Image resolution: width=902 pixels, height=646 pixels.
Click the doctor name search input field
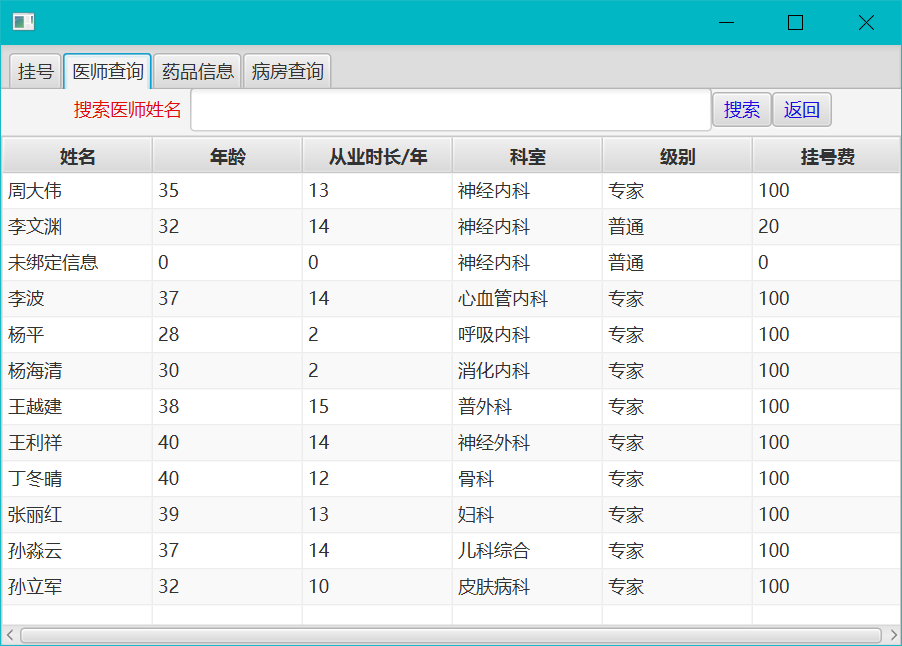tap(450, 110)
